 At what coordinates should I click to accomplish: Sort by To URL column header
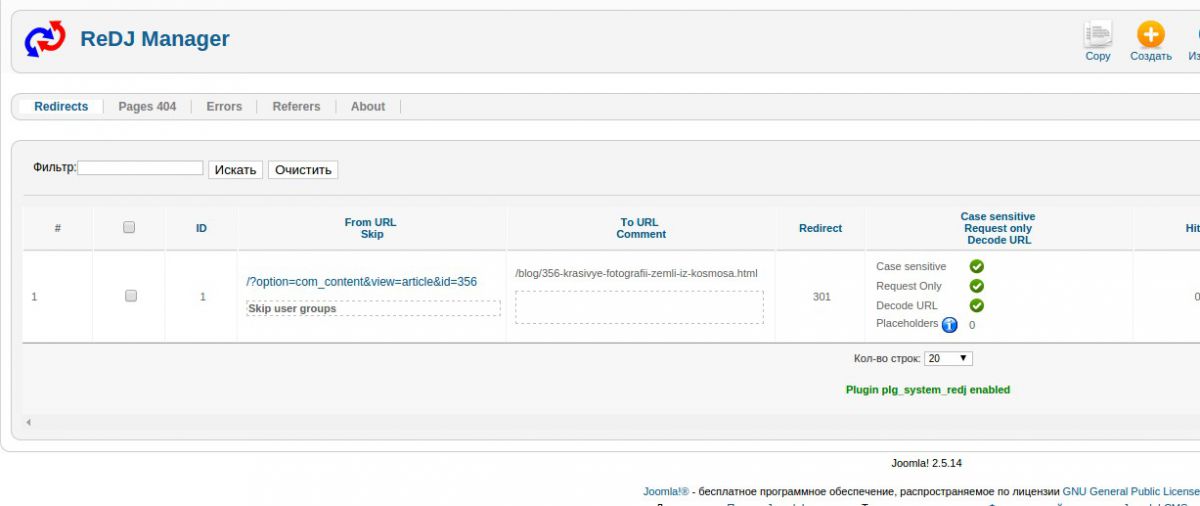[640, 222]
